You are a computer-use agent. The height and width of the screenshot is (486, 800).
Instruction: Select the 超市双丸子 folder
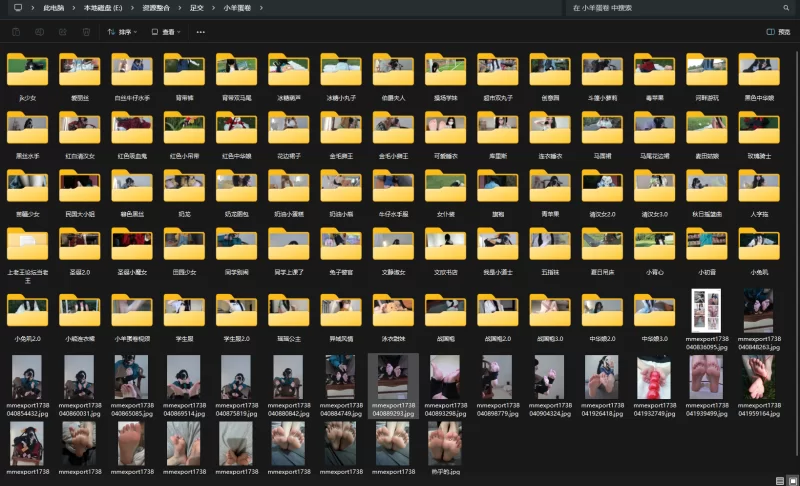coord(497,76)
